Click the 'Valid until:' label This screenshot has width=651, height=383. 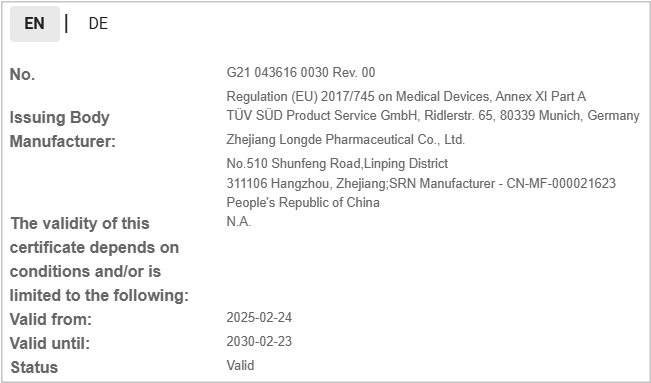click(x=50, y=344)
